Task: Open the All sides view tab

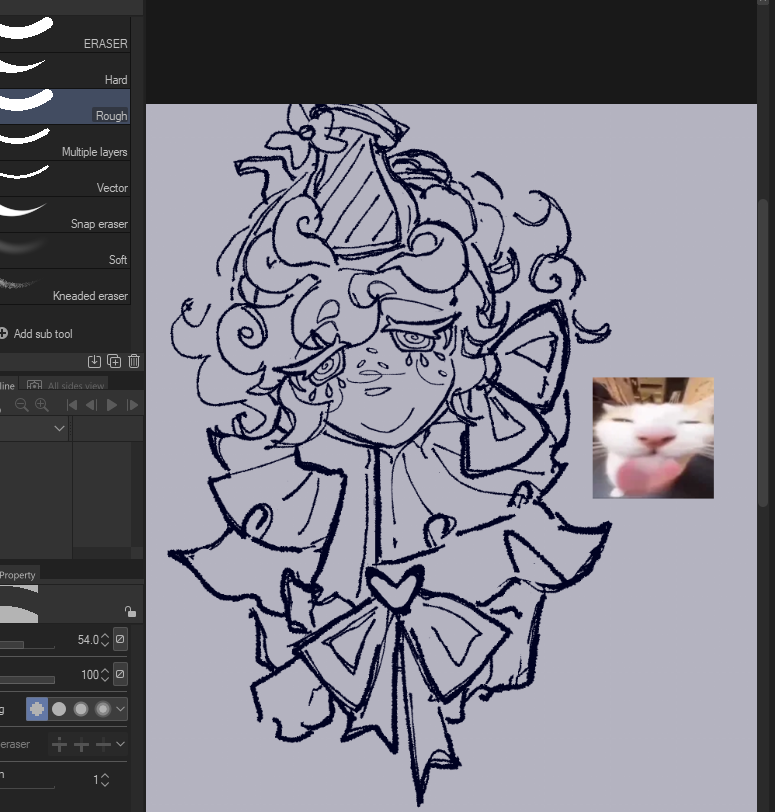Action: (x=65, y=385)
